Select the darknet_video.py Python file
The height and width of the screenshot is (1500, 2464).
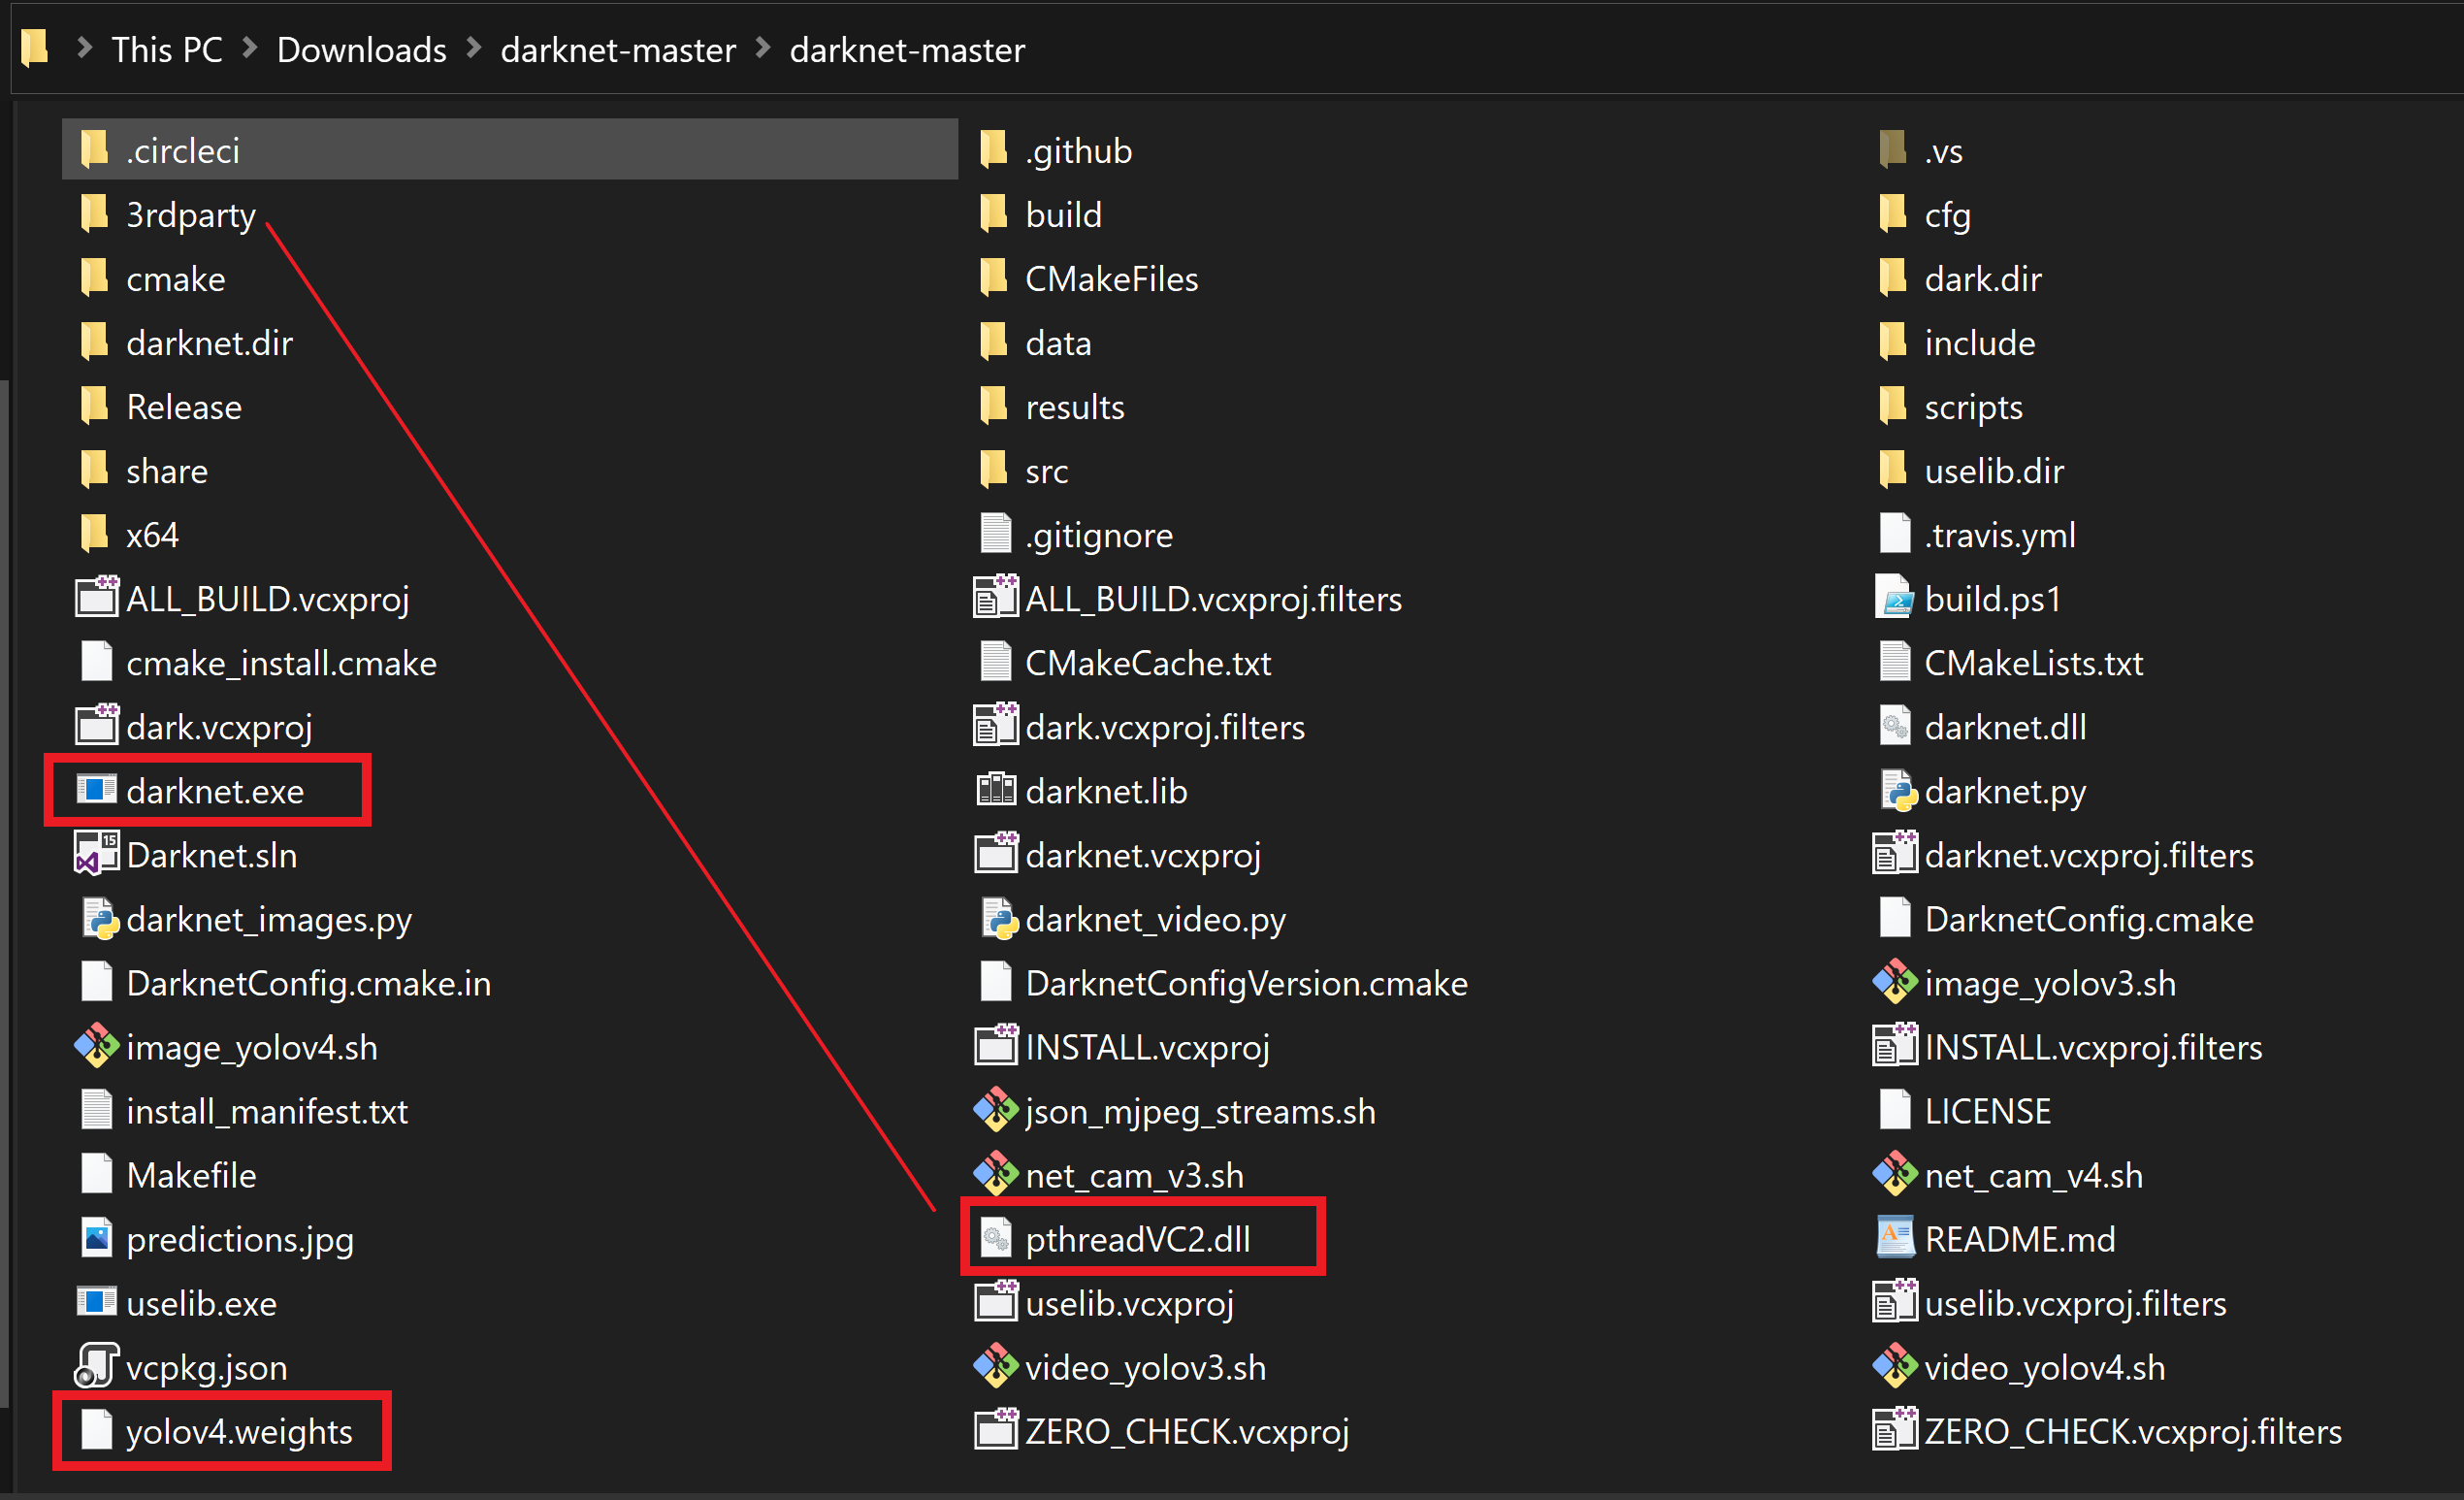click(x=1155, y=919)
